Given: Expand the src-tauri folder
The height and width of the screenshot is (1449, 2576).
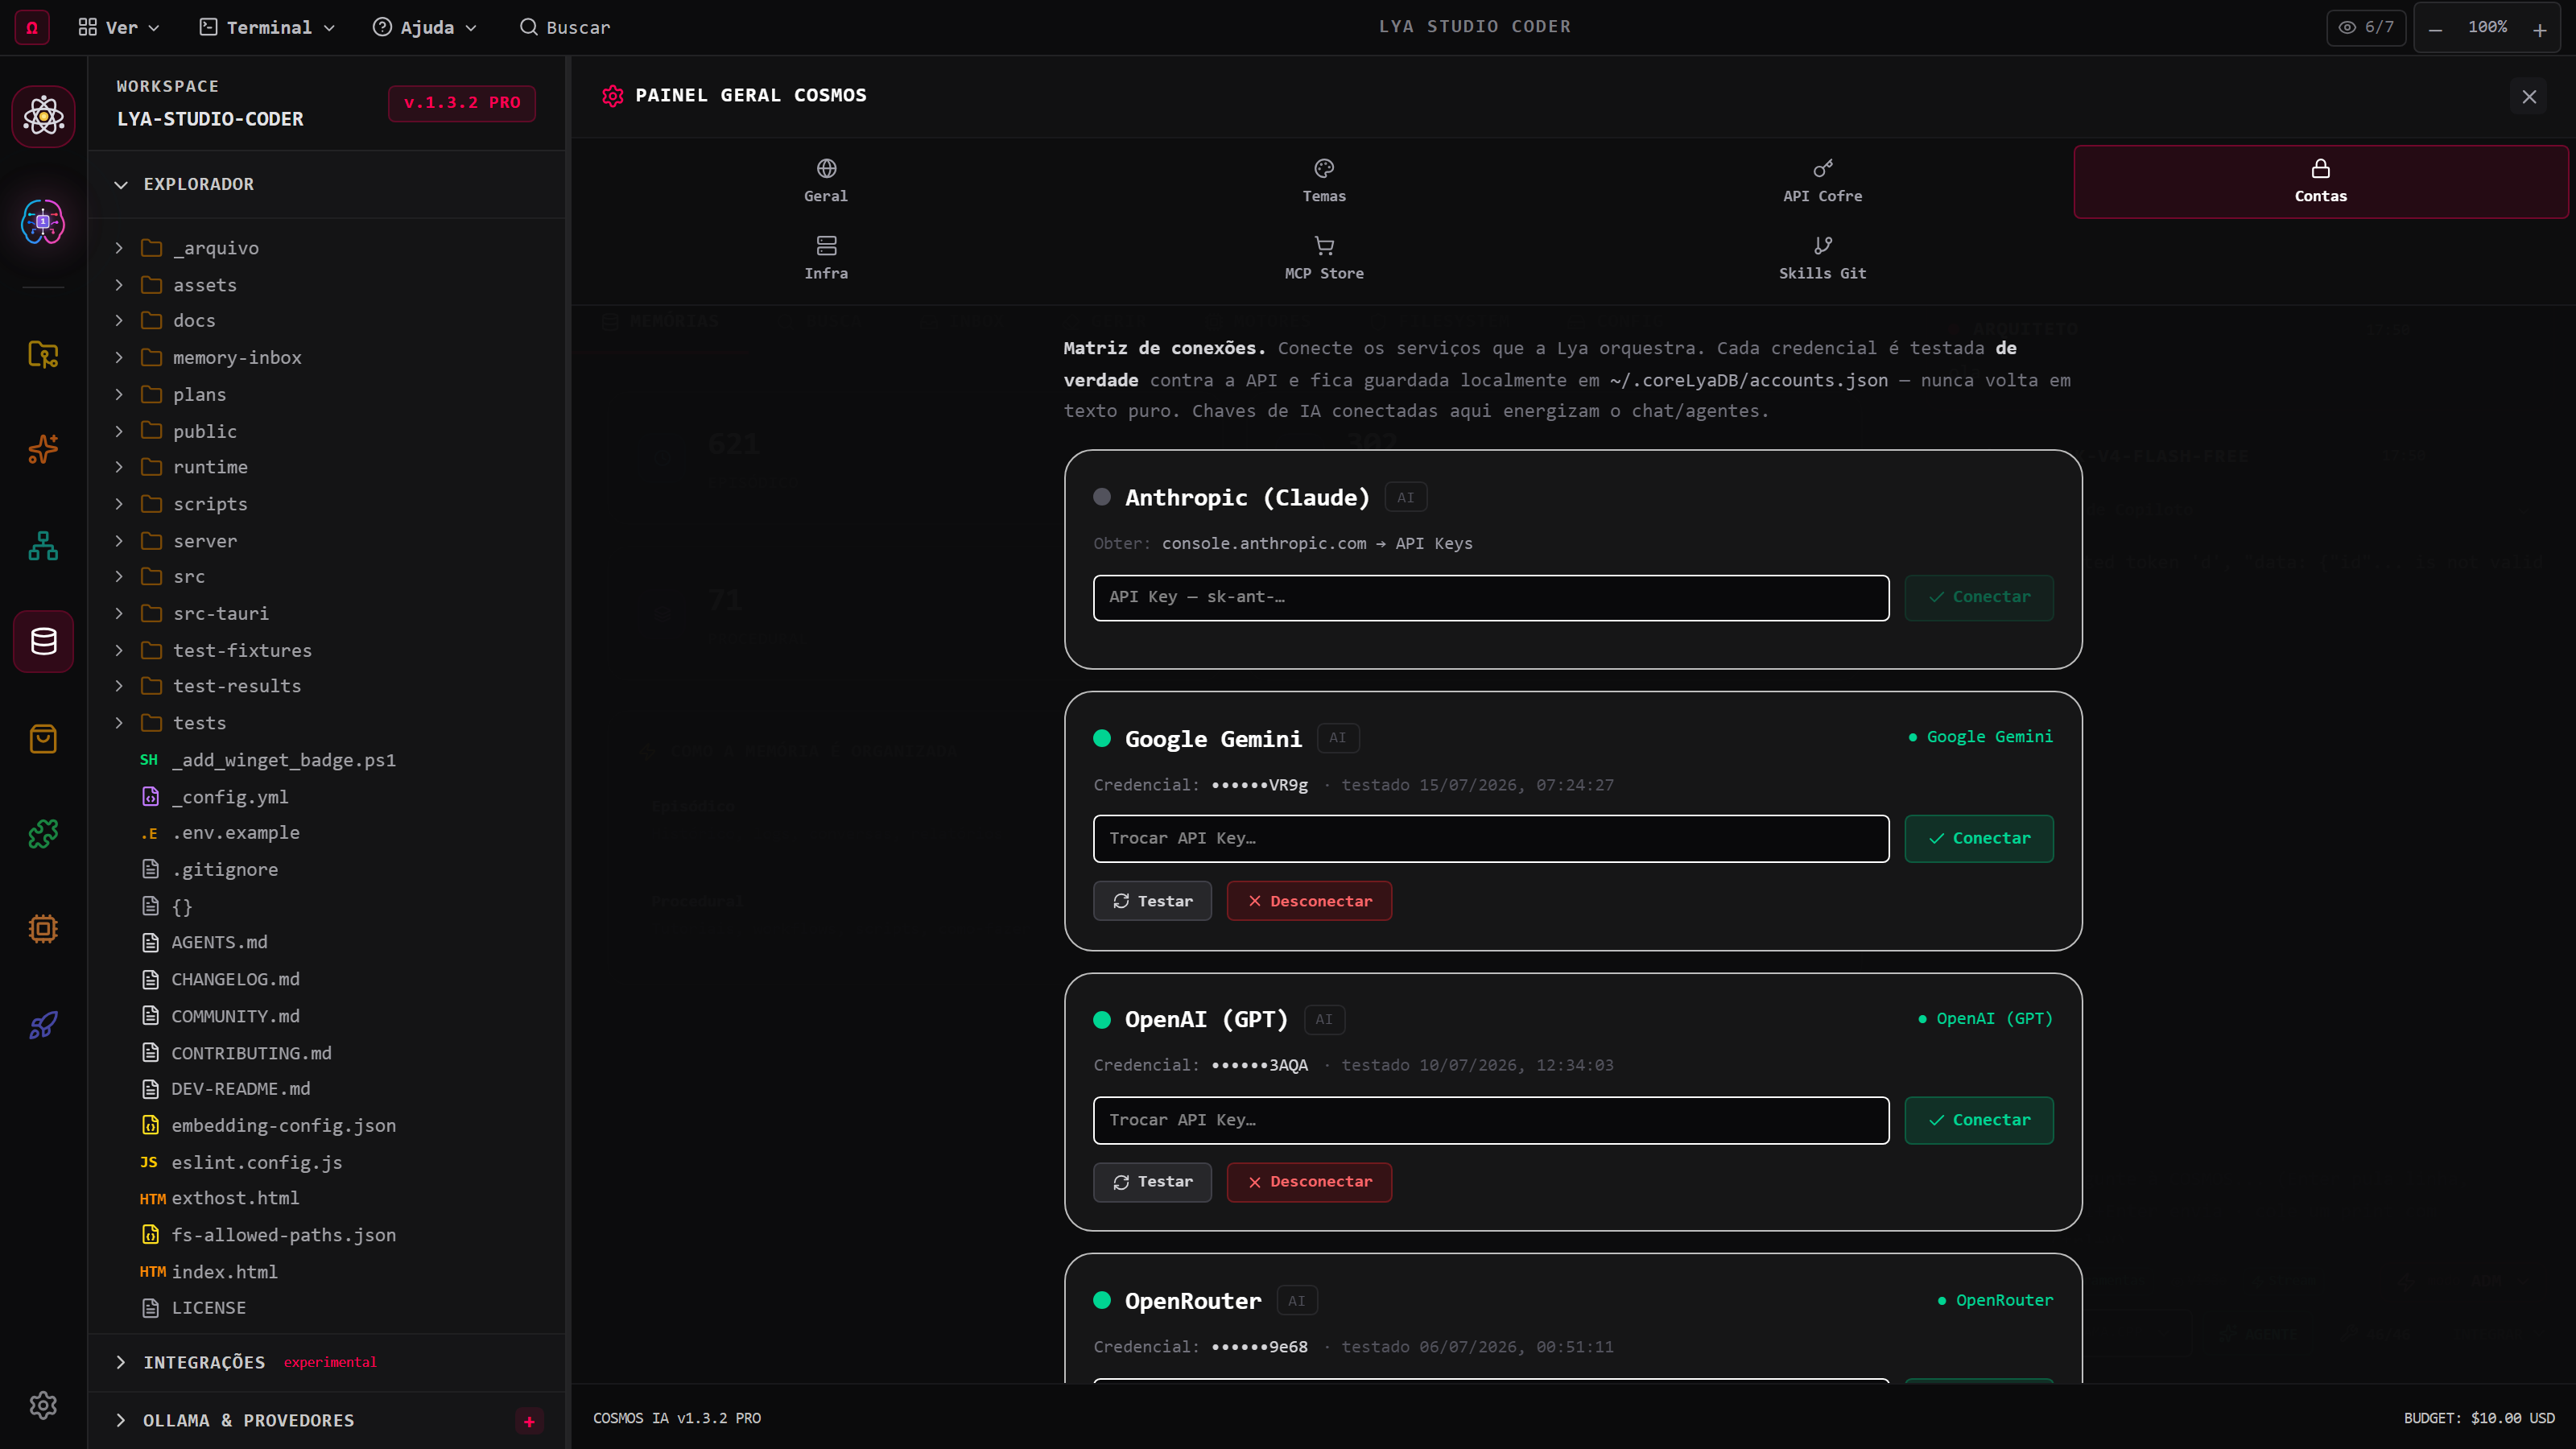Looking at the screenshot, I should tap(326, 614).
